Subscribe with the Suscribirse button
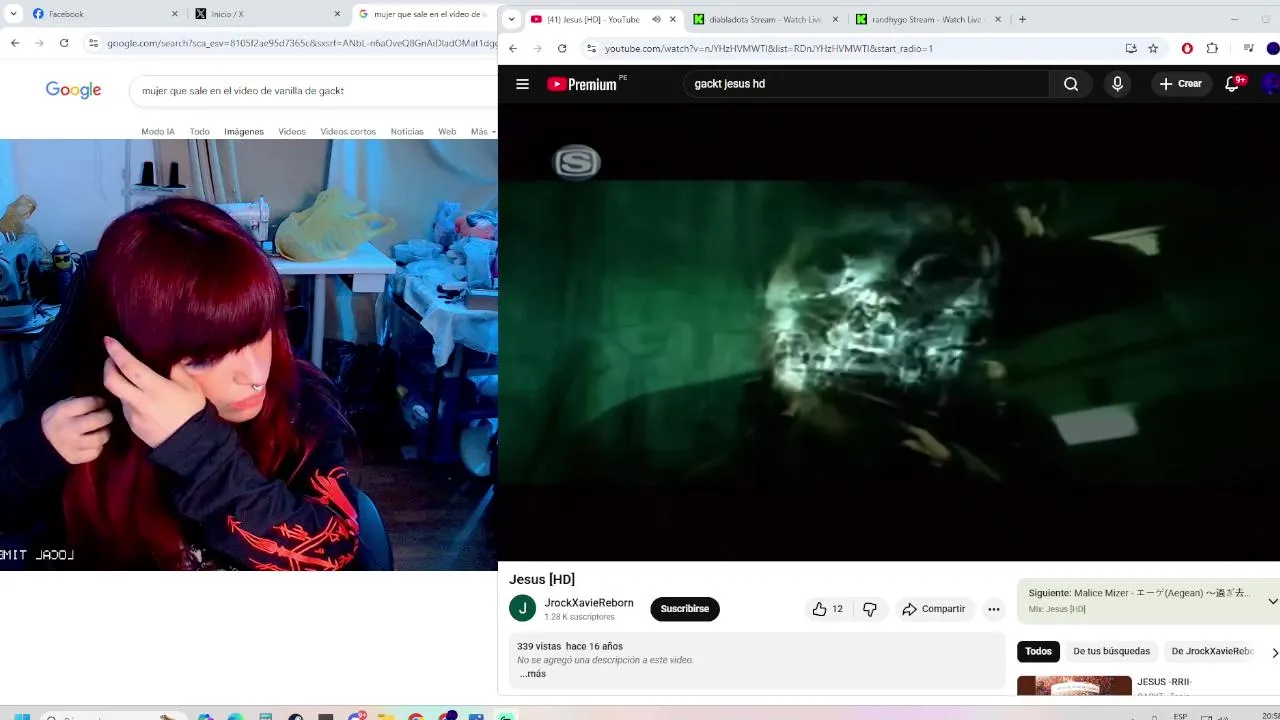This screenshot has width=1280, height=720. (x=685, y=609)
